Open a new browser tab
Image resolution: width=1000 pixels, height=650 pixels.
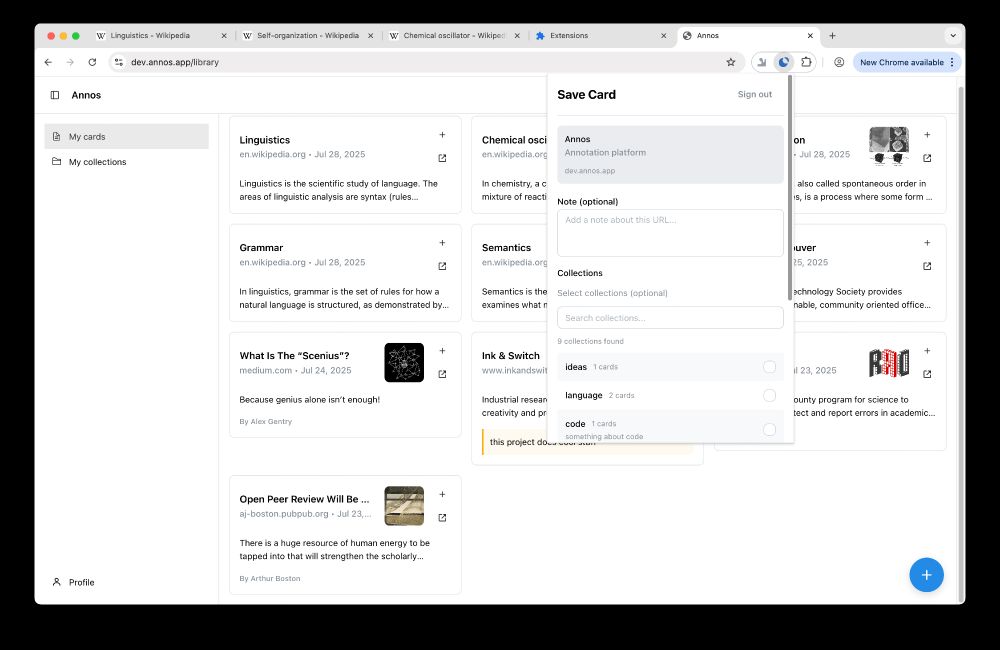pyautogui.click(x=832, y=36)
